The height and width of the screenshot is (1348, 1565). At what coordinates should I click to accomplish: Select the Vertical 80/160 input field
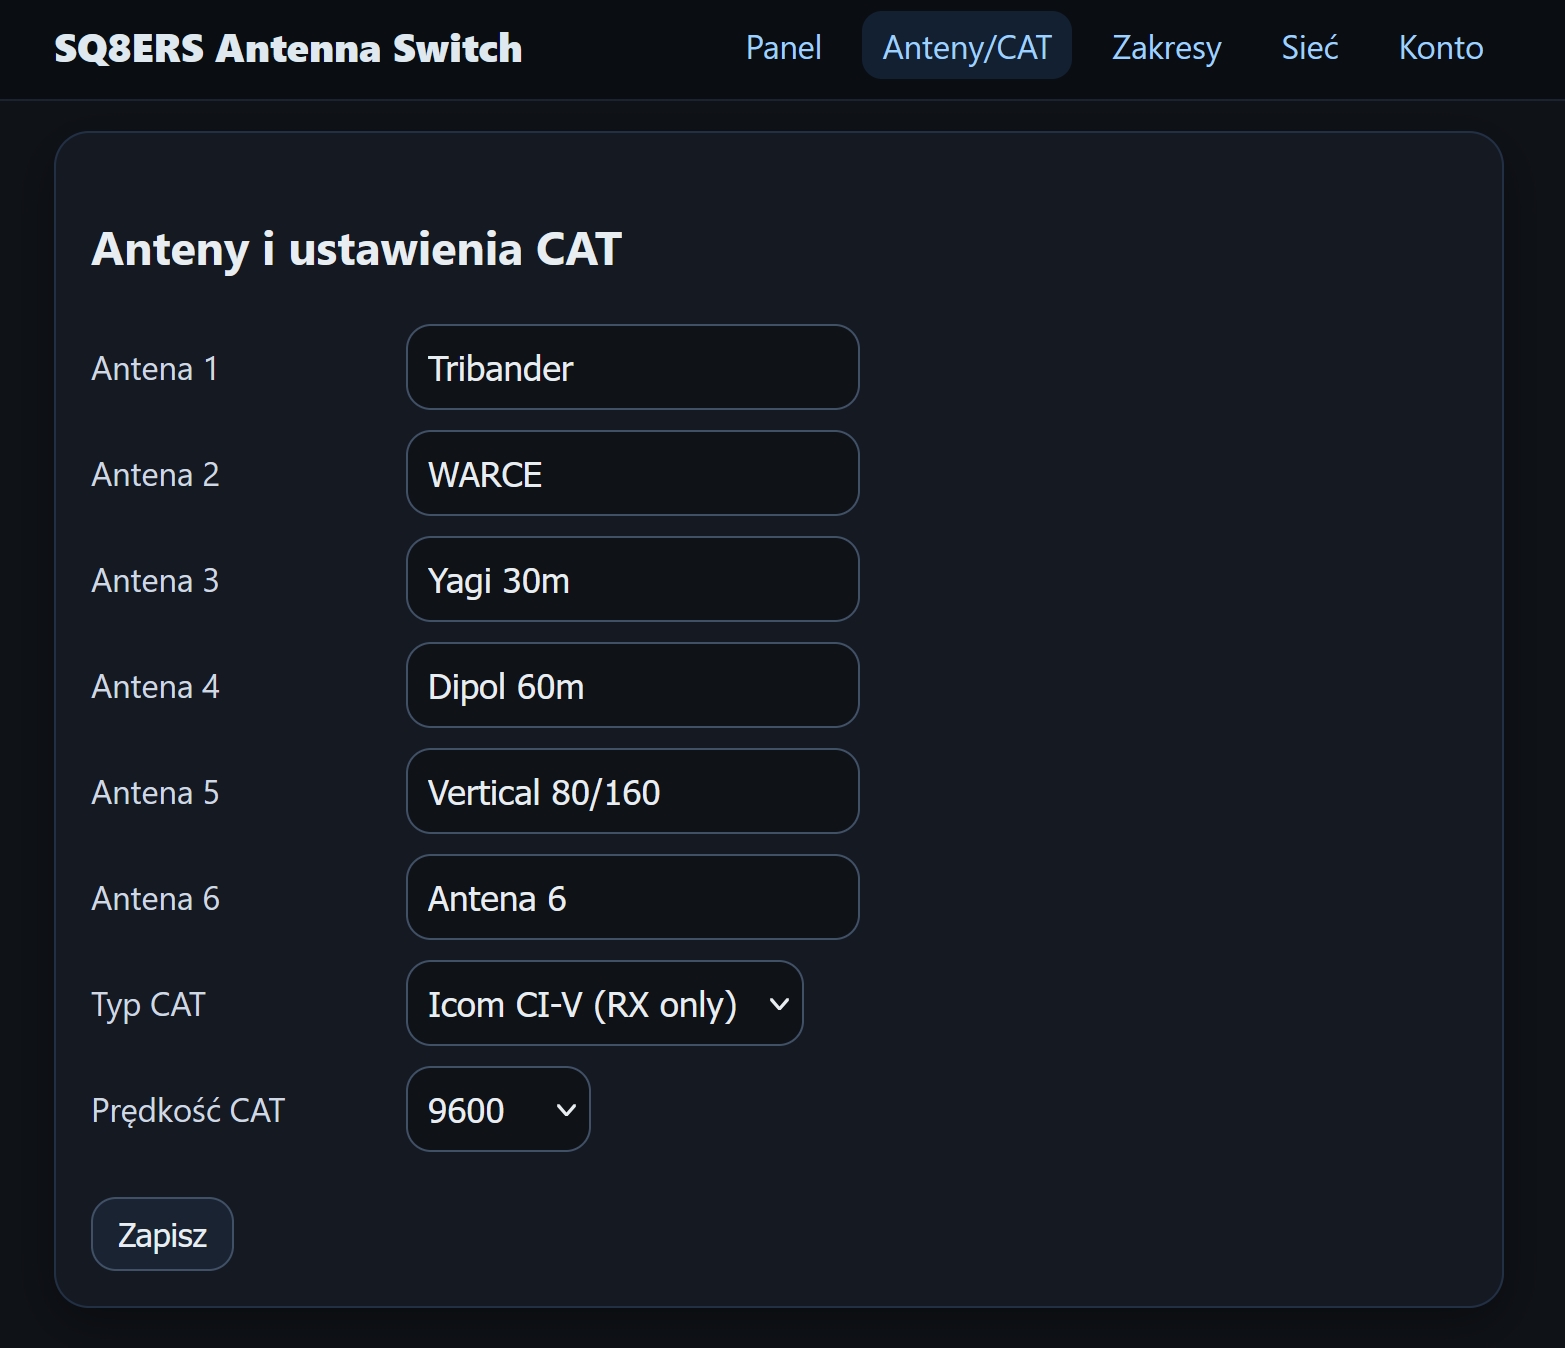click(x=632, y=792)
